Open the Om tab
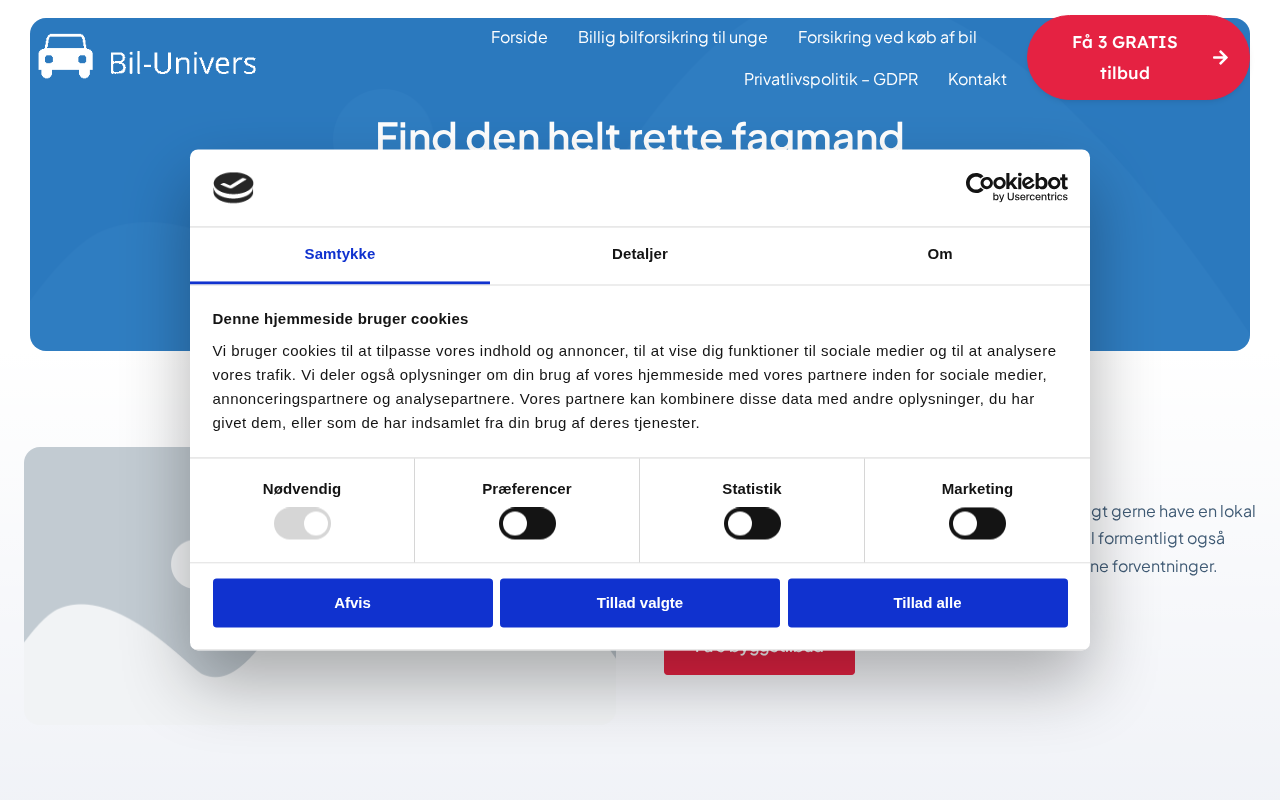This screenshot has height=800, width=1280. 940,255
